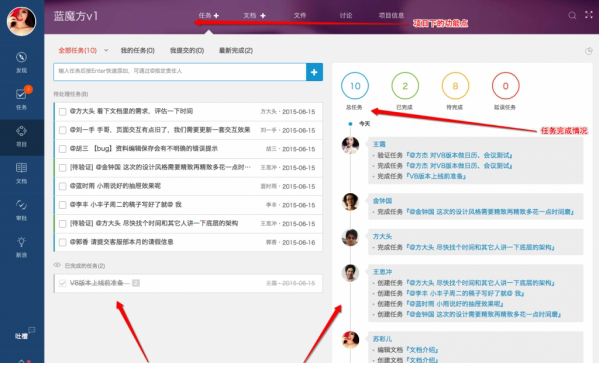Click the search magnifier icon in the header

(572, 15)
